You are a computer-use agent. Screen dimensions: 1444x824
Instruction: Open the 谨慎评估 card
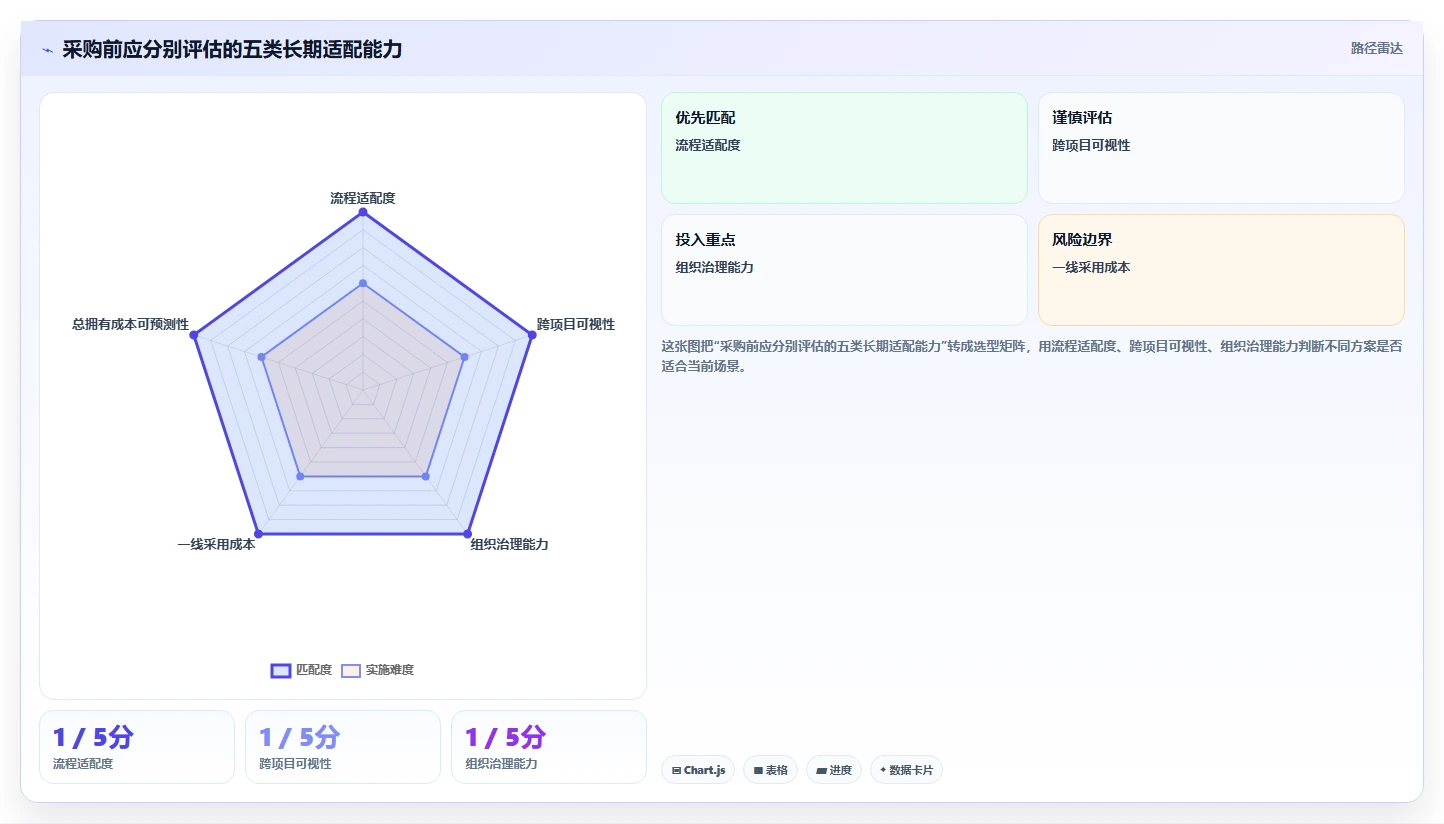click(x=1221, y=148)
